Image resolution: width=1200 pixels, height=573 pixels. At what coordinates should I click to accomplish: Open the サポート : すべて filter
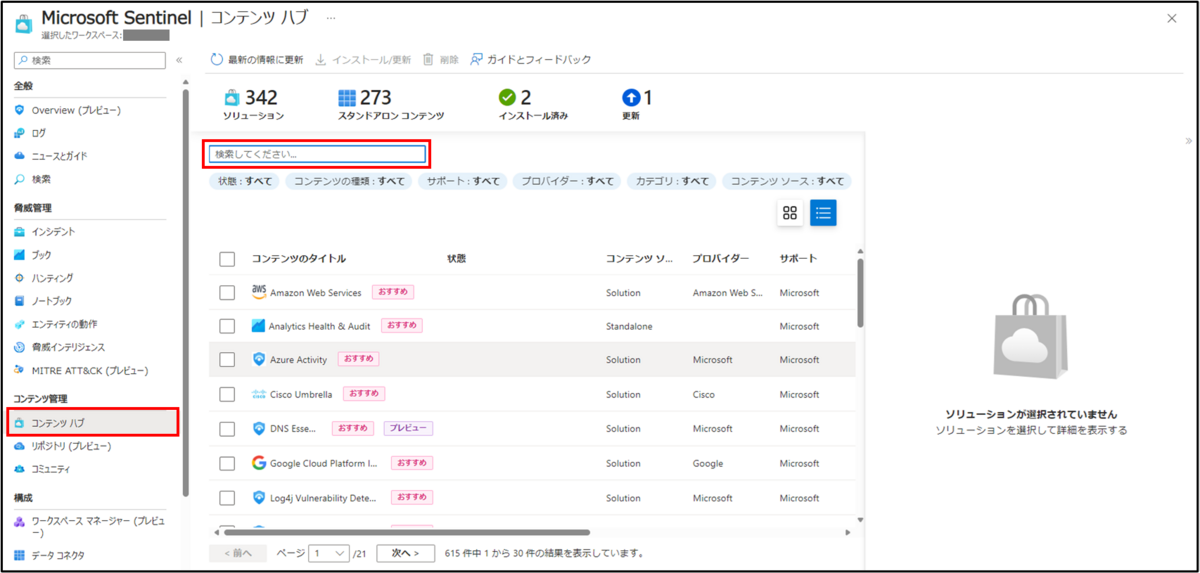[x=462, y=181]
